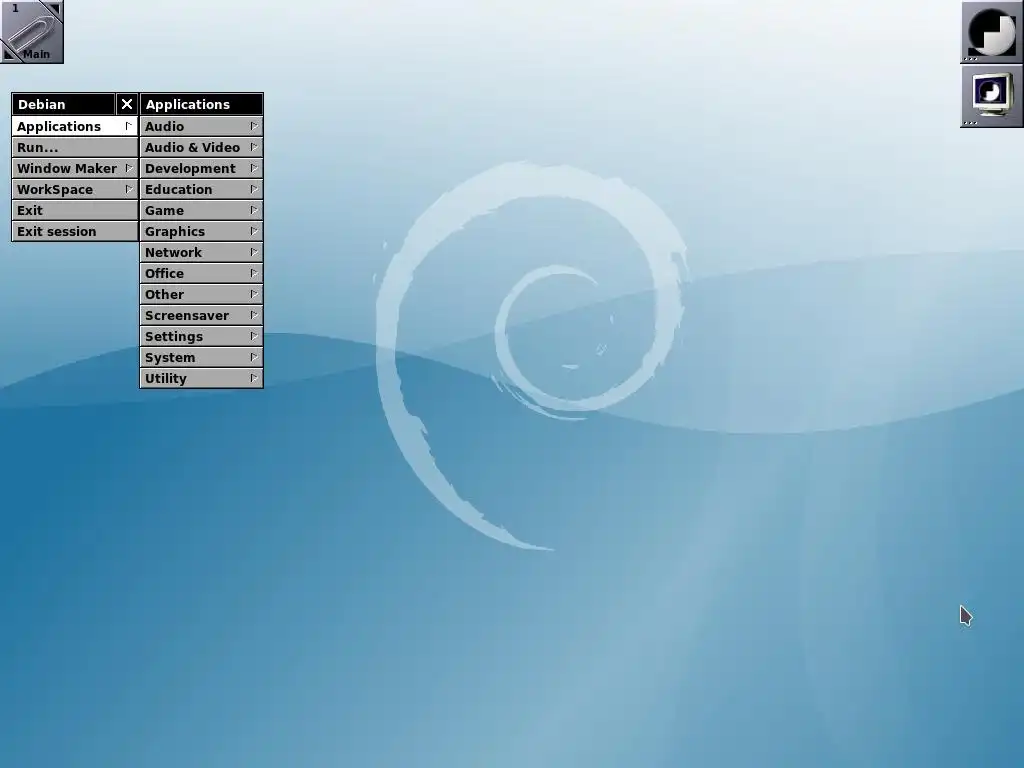The image size is (1024, 768).
Task: Open the Graphics category
Action: [x=201, y=231]
